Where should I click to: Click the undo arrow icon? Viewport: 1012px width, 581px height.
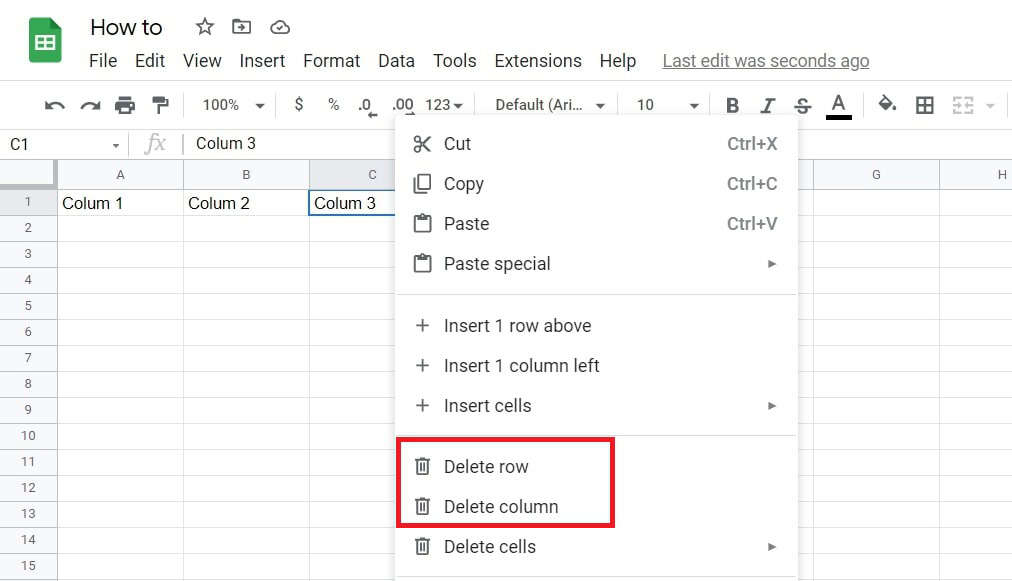point(55,105)
